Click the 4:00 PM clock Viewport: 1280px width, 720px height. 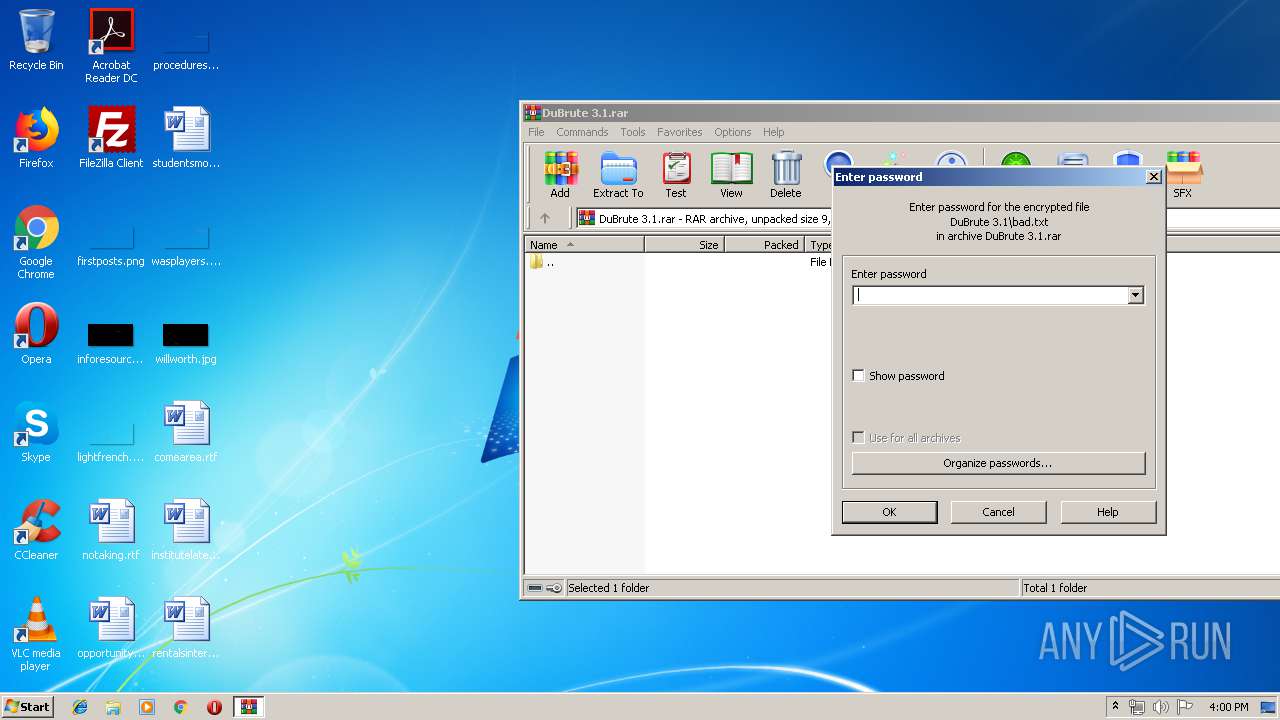(1228, 707)
